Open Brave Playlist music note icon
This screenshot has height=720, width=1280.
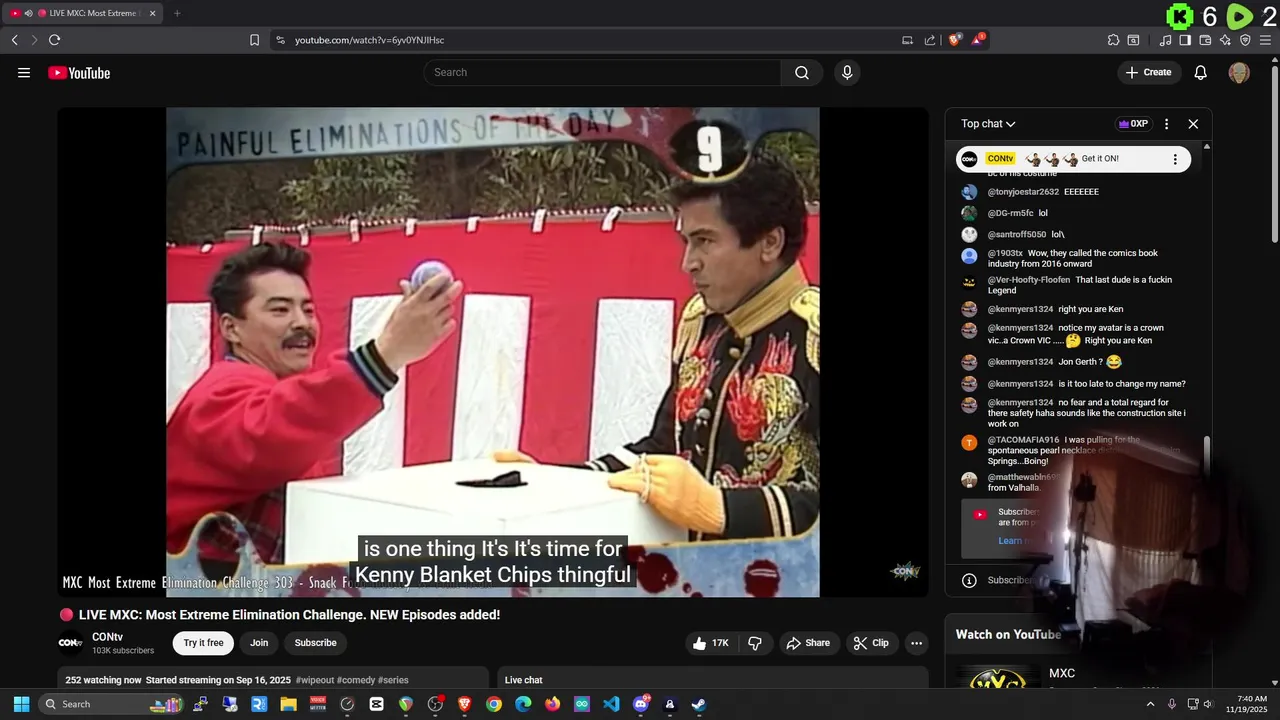(x=1166, y=40)
